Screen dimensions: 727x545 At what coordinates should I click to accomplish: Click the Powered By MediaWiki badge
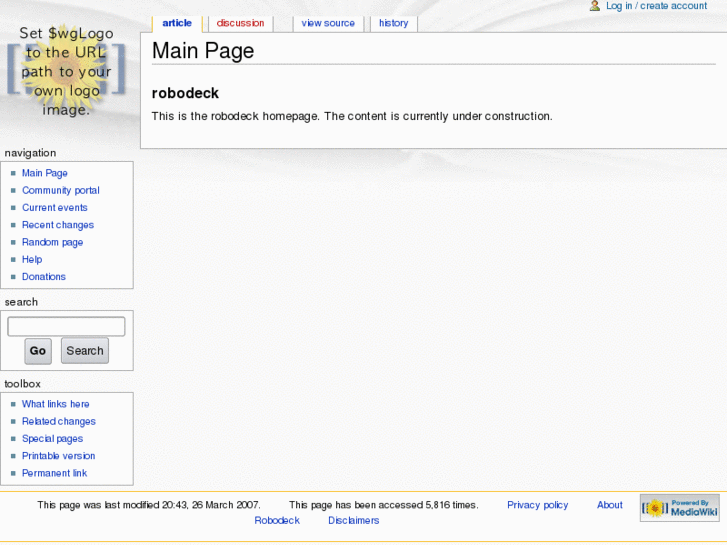(679, 508)
